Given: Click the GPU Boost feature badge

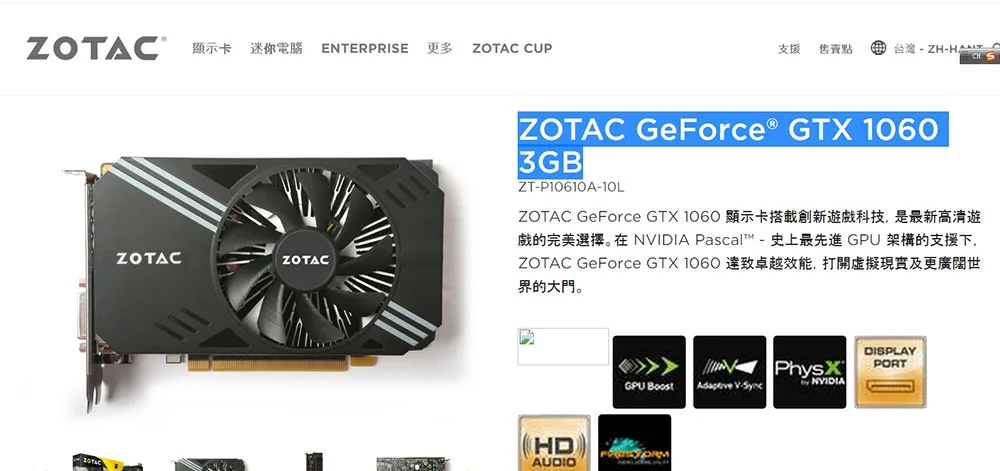Looking at the screenshot, I should [x=649, y=372].
